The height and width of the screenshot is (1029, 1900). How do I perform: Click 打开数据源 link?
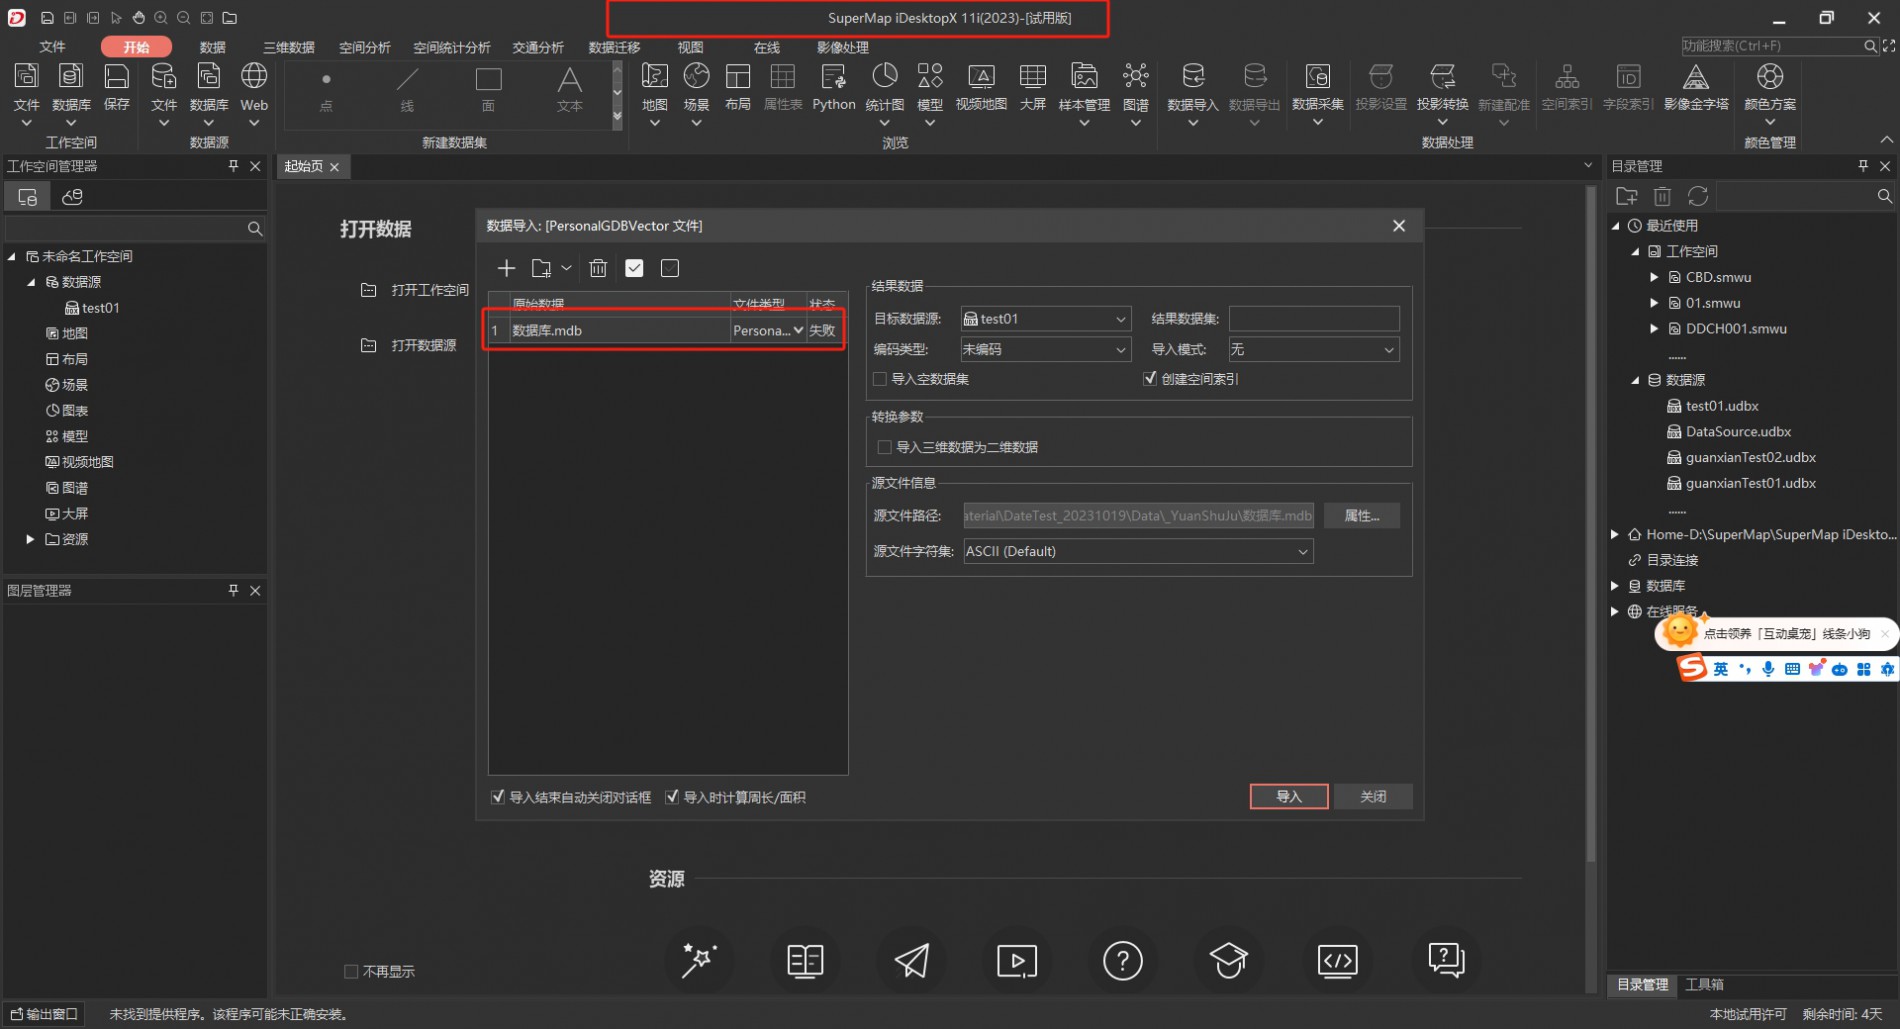point(424,345)
